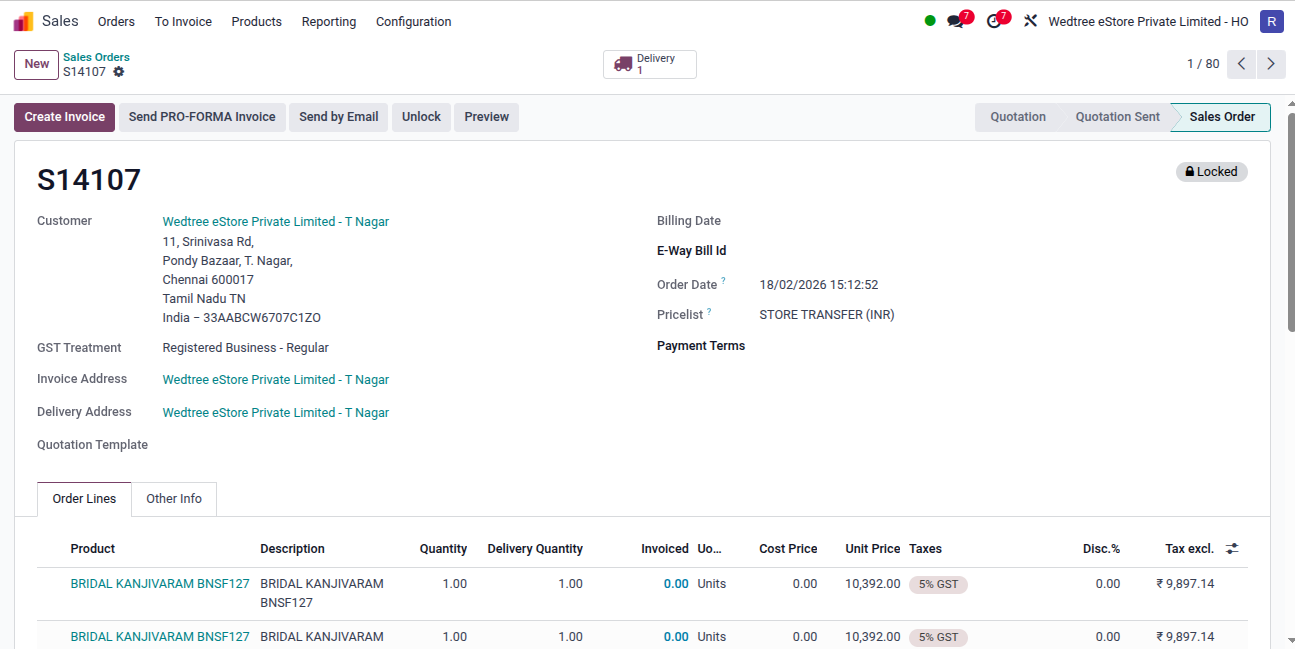Select the Quotation Sent status stage
This screenshot has width=1295, height=649.
[x=1117, y=117]
